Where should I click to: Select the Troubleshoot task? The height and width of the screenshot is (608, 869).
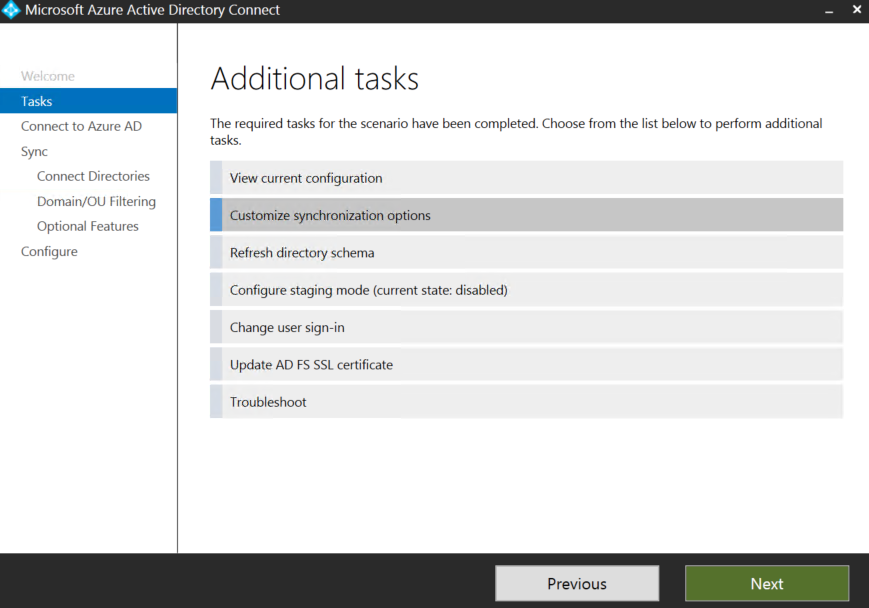click(526, 402)
